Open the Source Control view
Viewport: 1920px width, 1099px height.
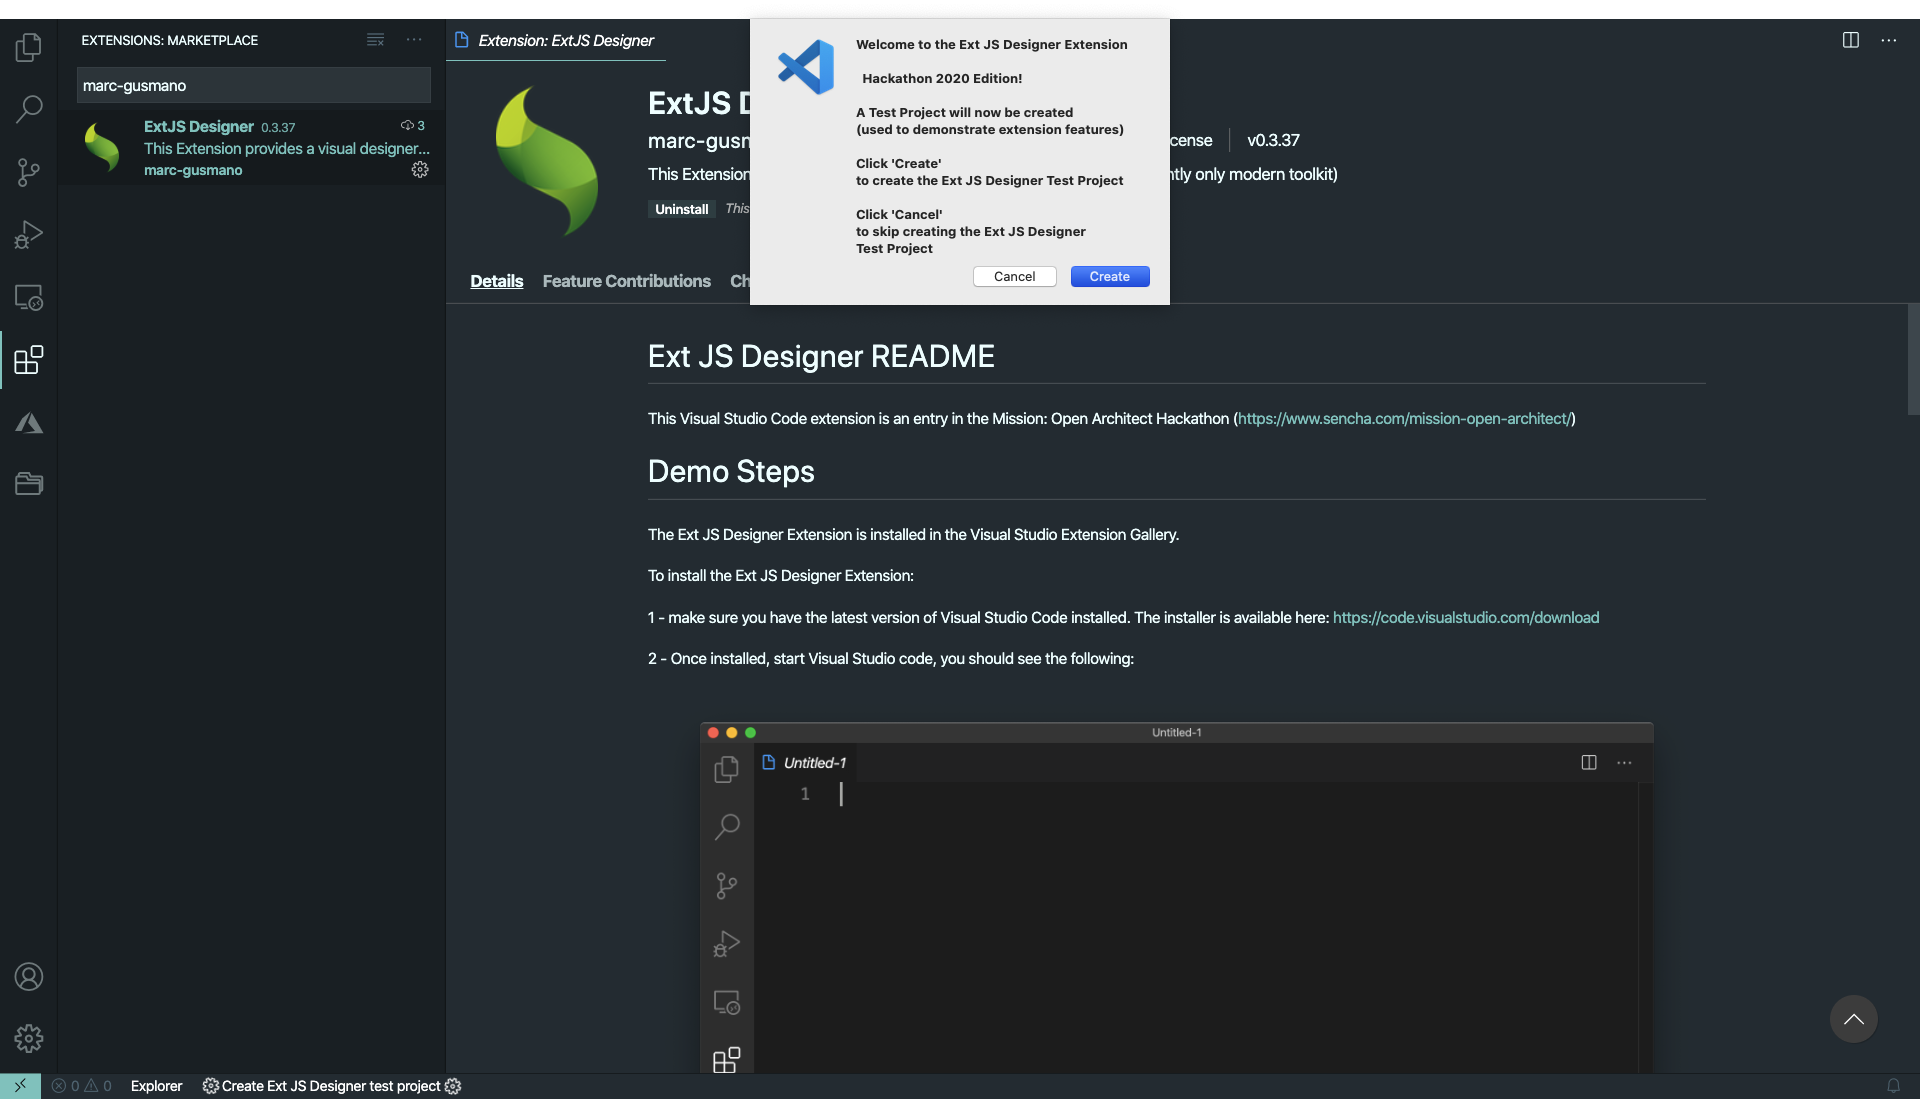click(29, 172)
